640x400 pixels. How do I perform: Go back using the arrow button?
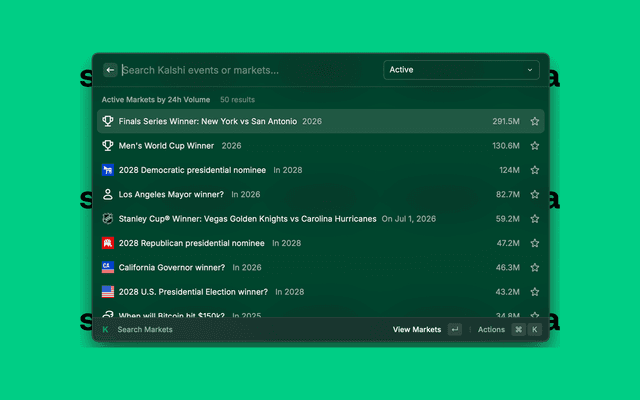[110, 70]
